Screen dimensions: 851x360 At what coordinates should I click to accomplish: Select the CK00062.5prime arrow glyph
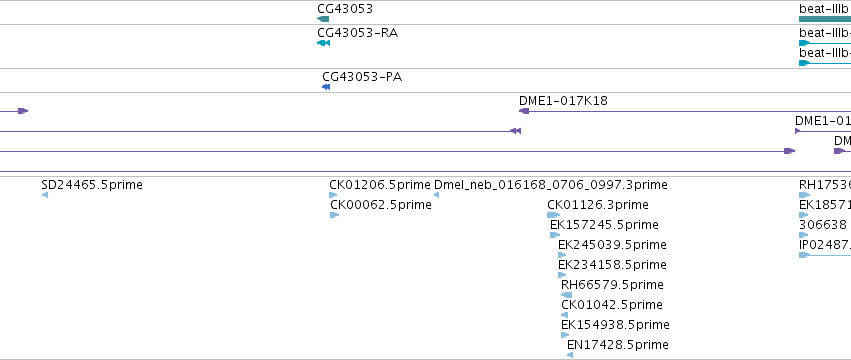pyautogui.click(x=334, y=215)
